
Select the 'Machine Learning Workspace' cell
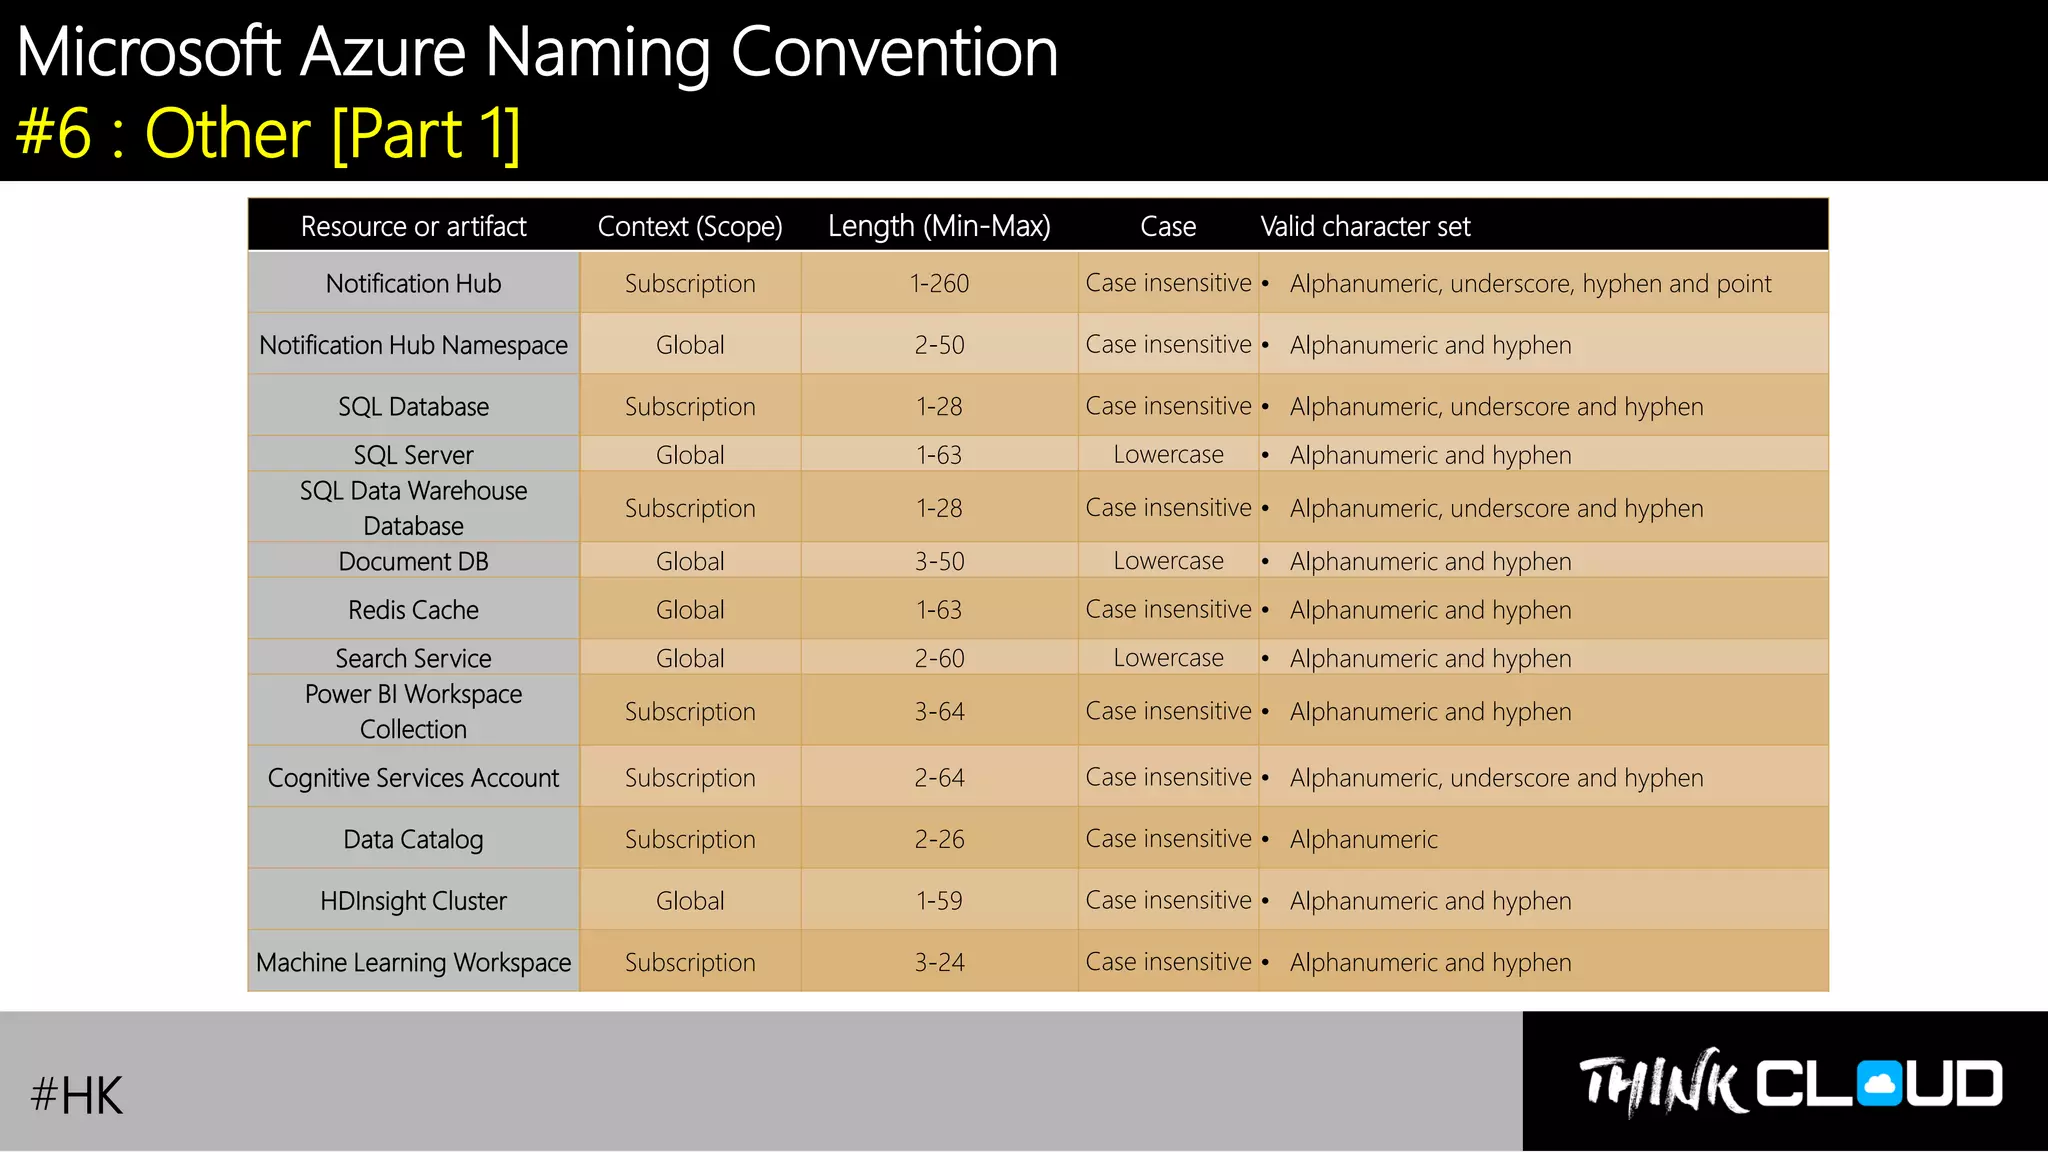tap(413, 962)
